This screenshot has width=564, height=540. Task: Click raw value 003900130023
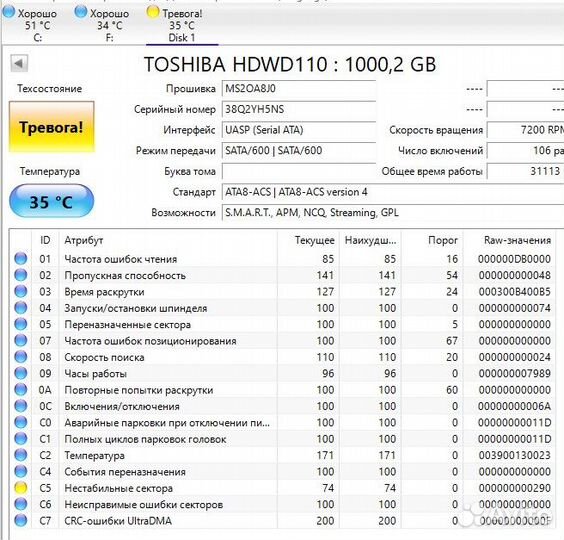[x=514, y=455]
